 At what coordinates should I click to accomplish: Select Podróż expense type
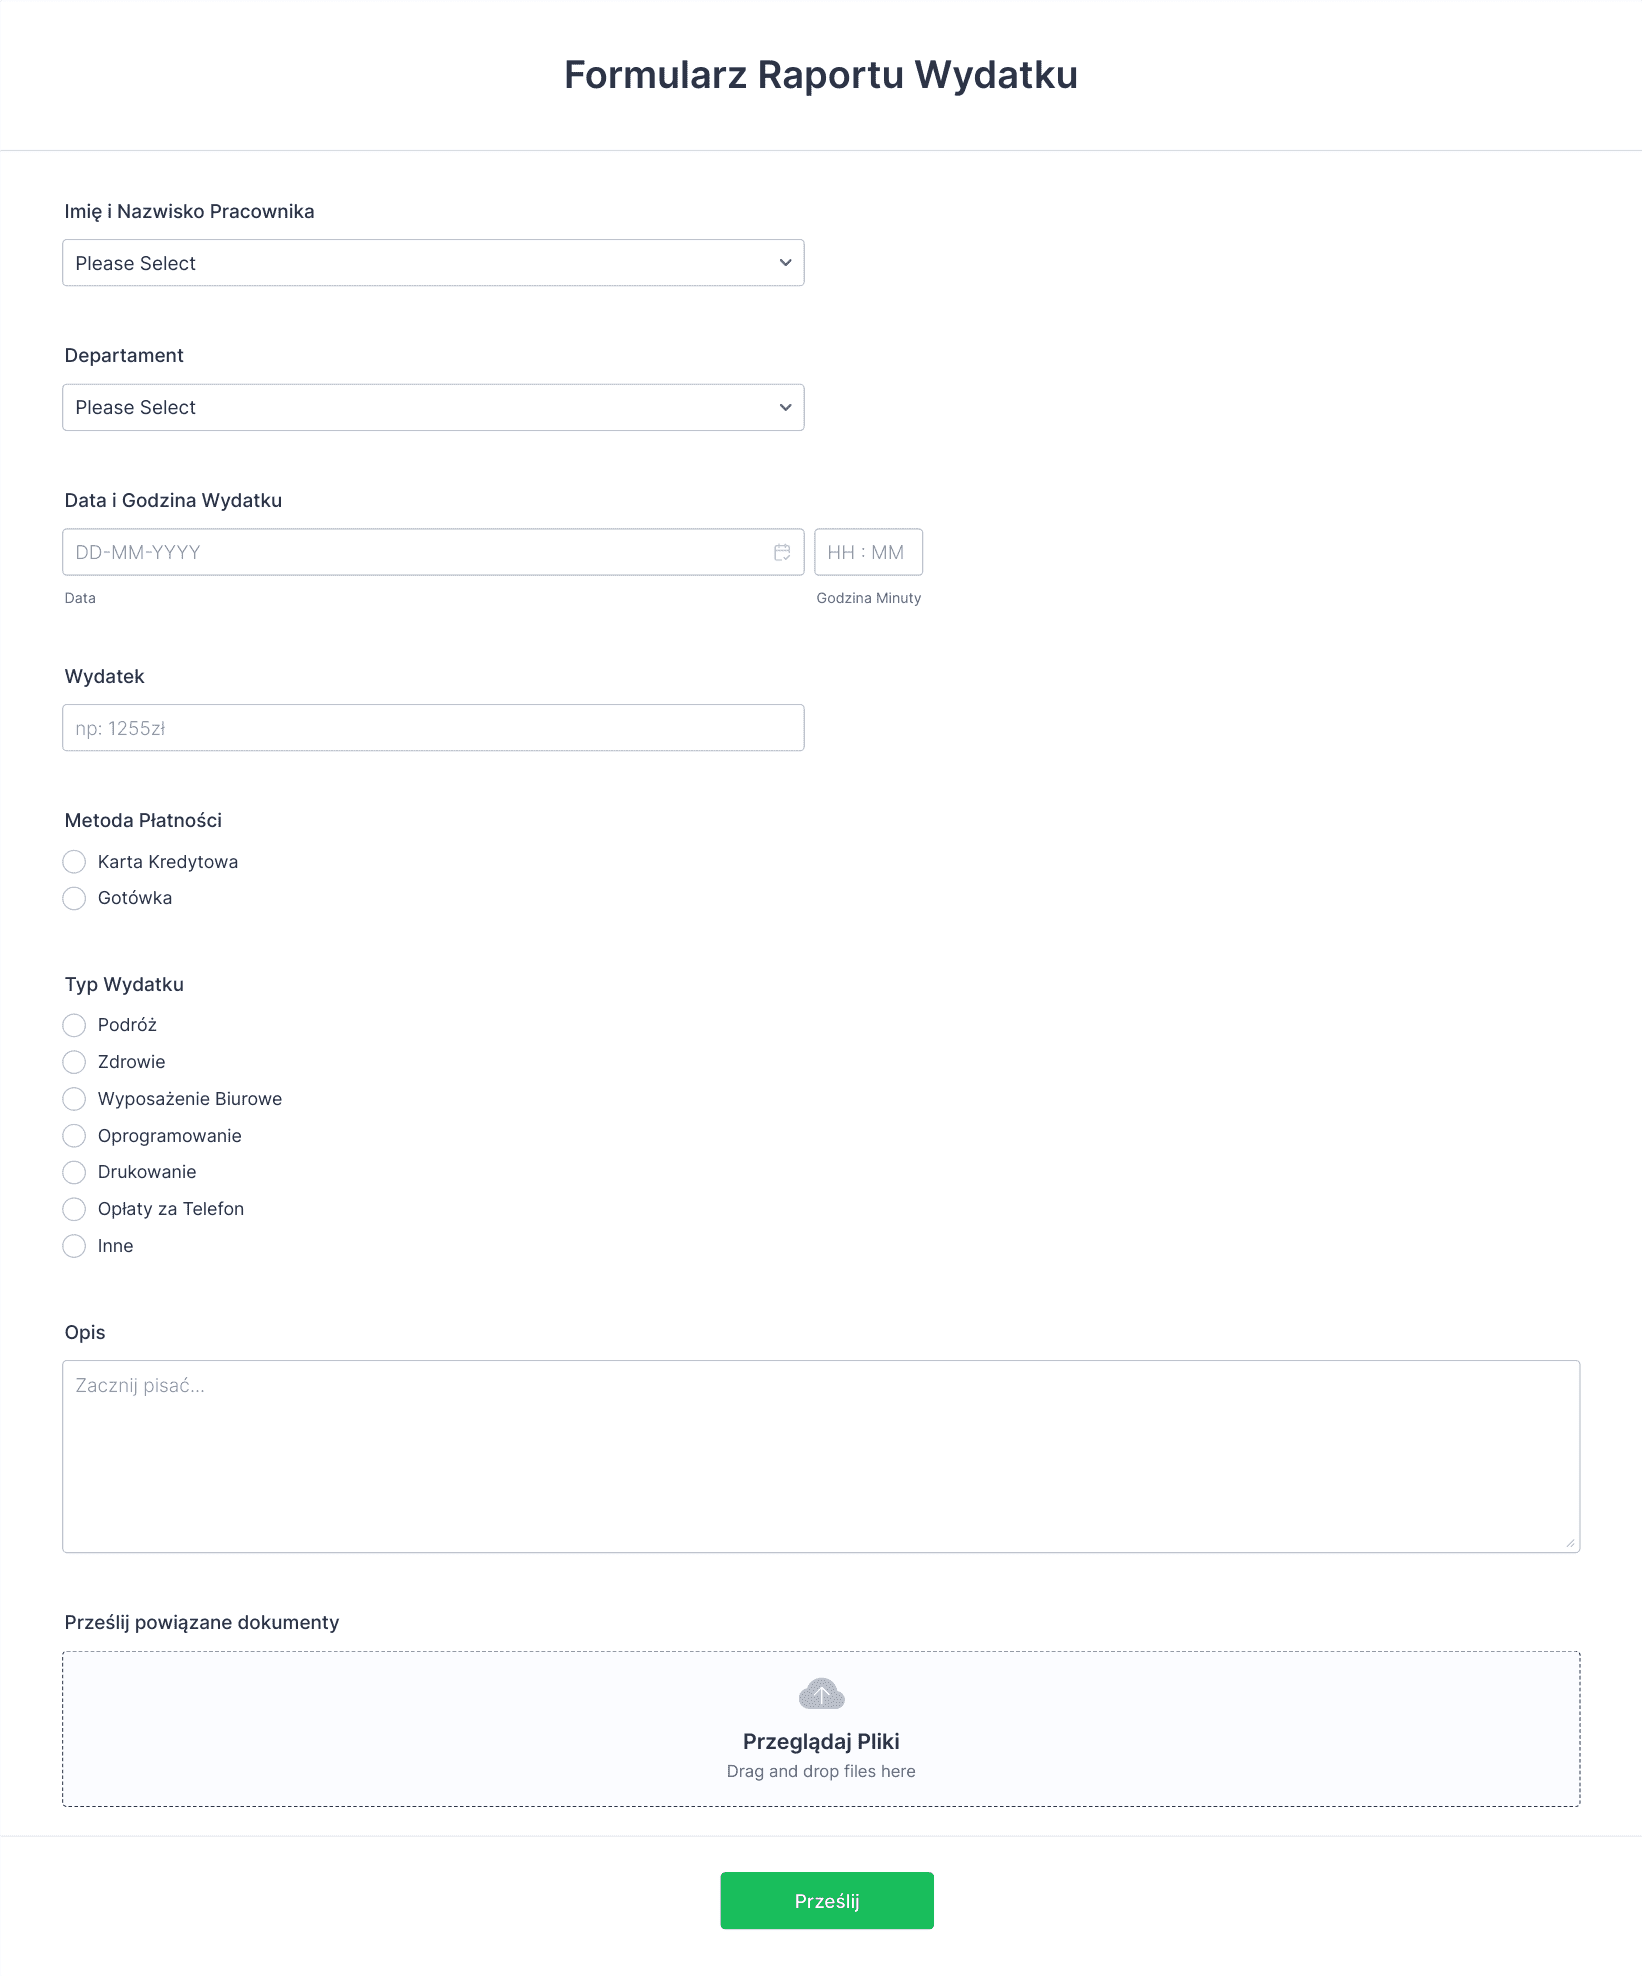click(x=74, y=1025)
